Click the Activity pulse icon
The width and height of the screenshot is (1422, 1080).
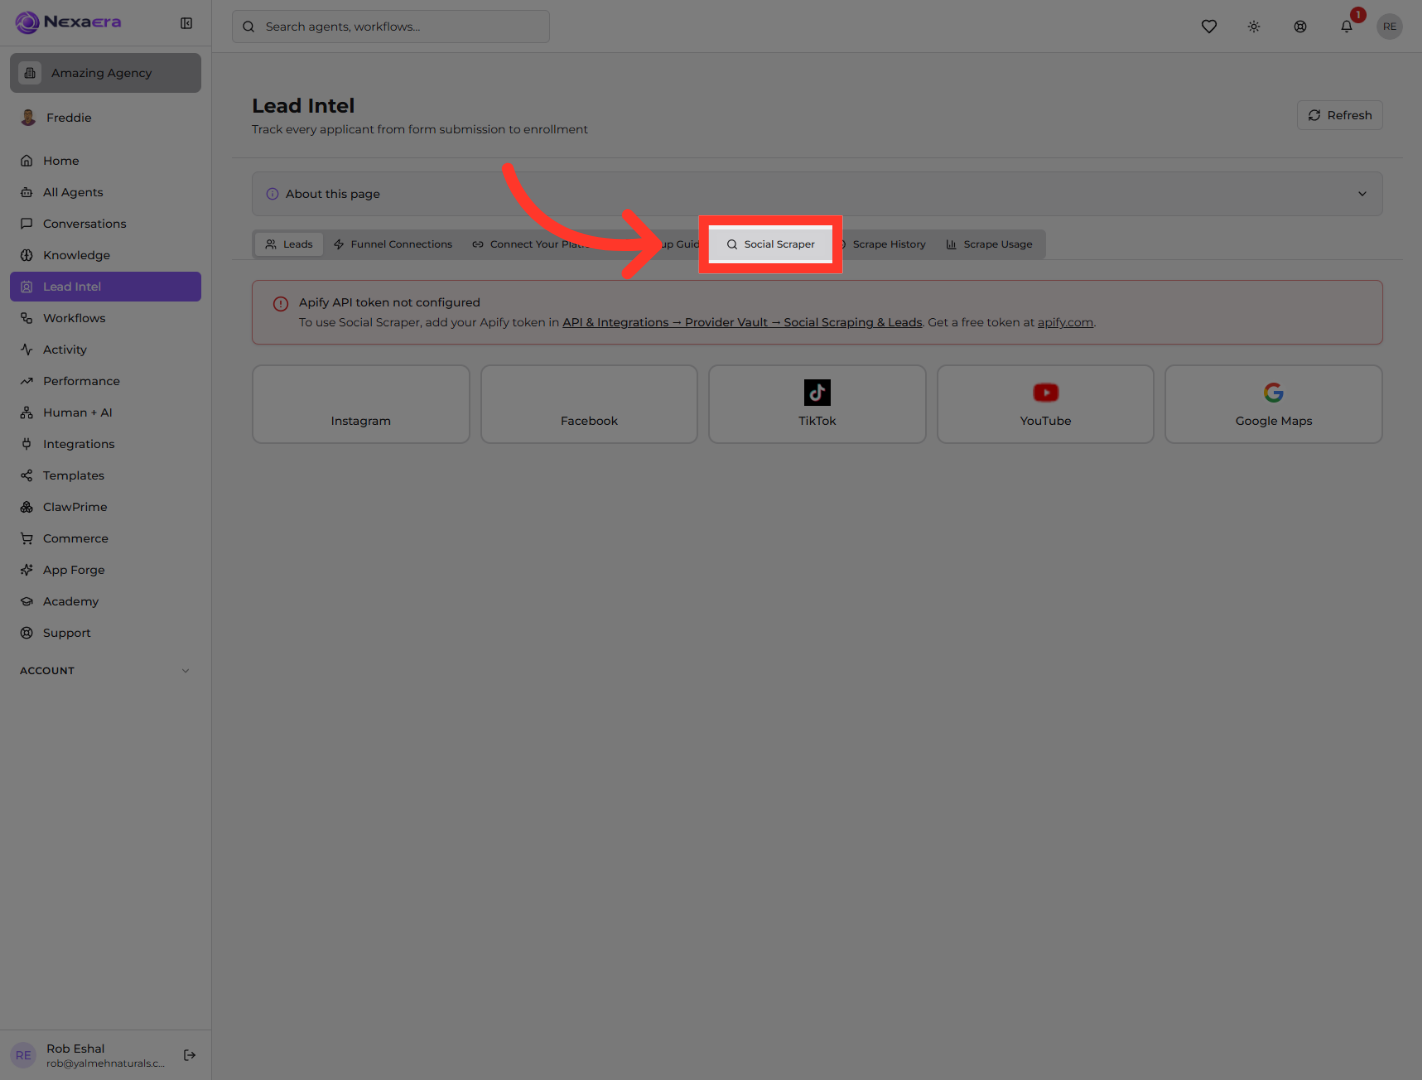click(27, 350)
